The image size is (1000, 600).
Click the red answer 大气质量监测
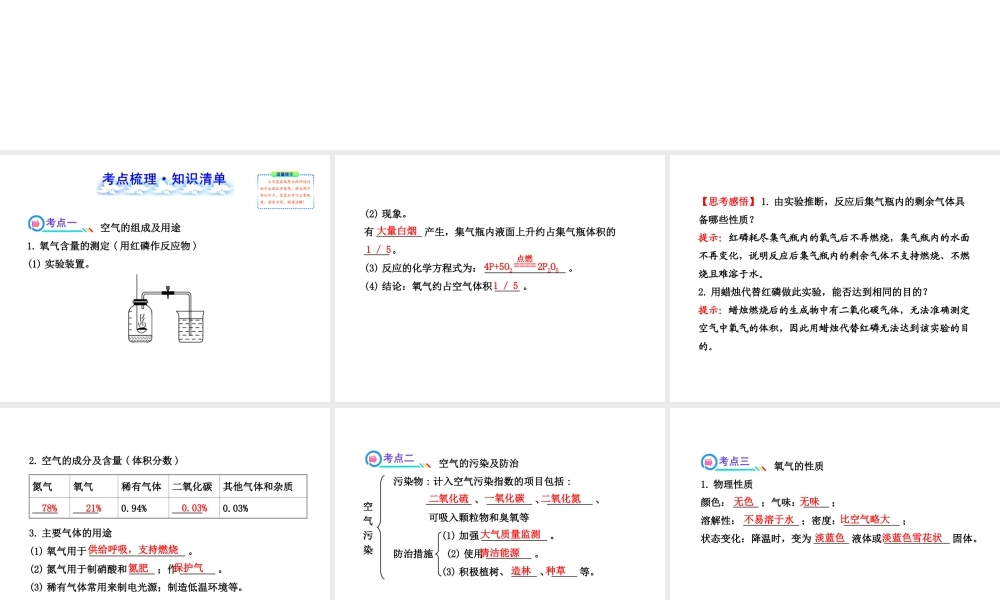pos(511,535)
